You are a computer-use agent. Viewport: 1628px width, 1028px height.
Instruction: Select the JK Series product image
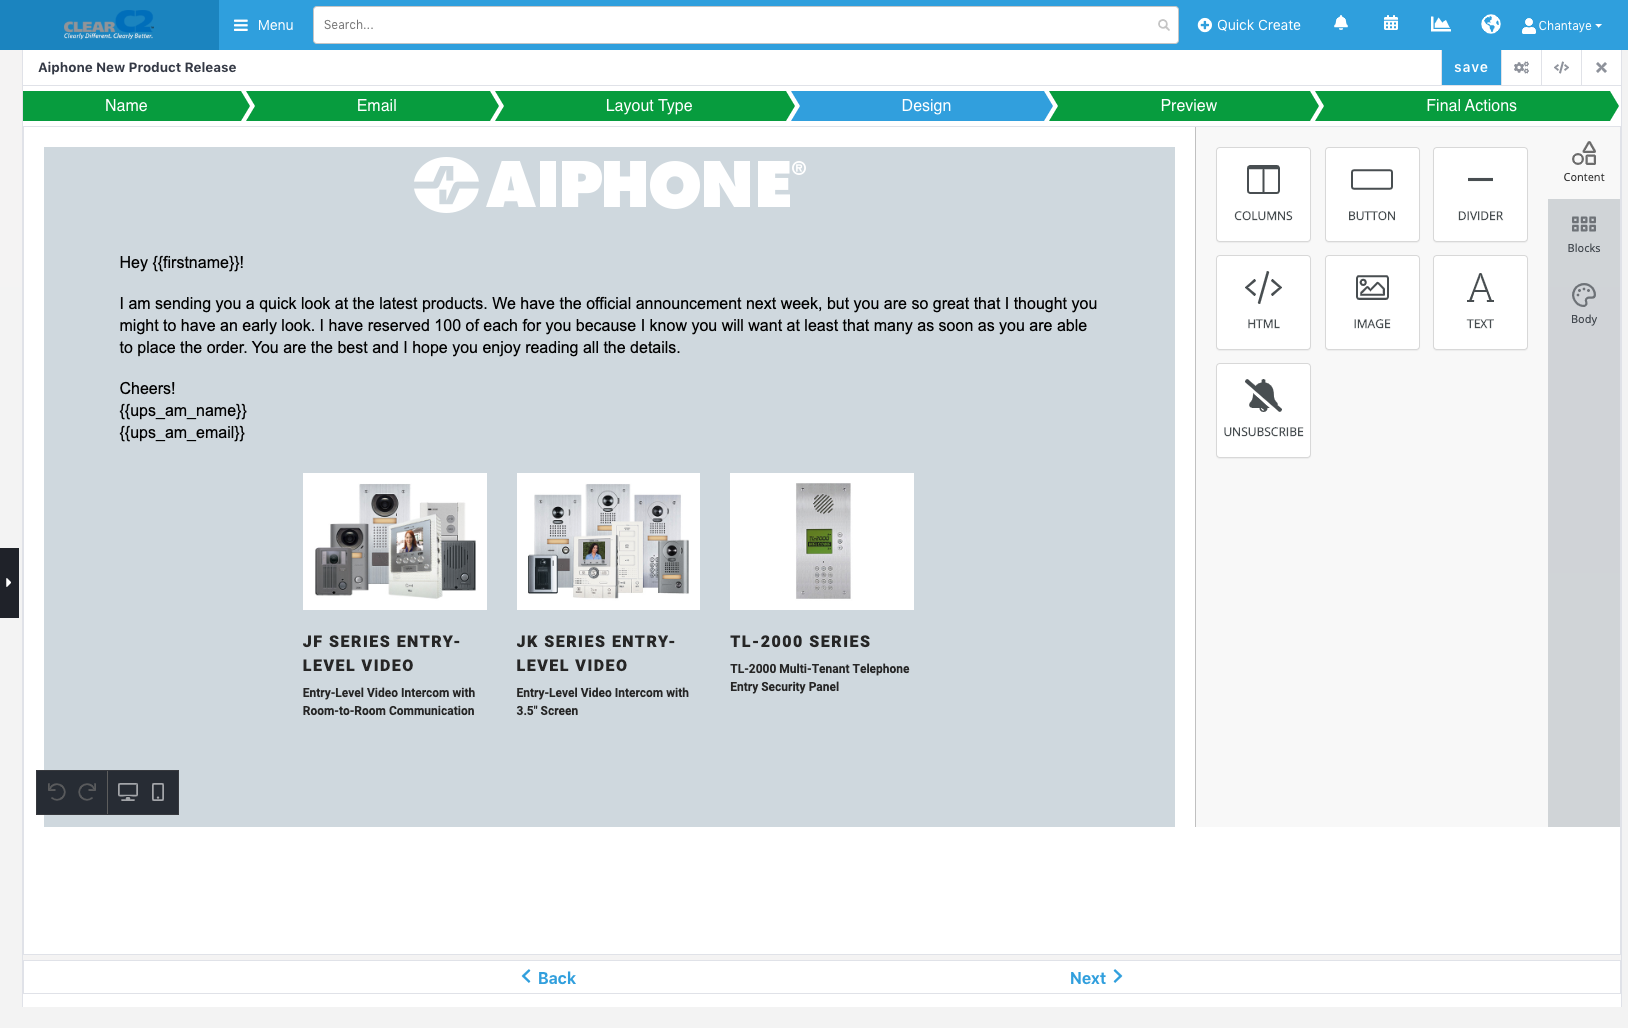click(608, 541)
